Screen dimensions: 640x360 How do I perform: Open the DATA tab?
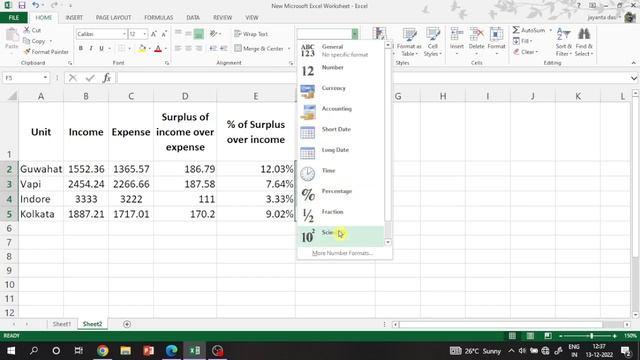193,18
